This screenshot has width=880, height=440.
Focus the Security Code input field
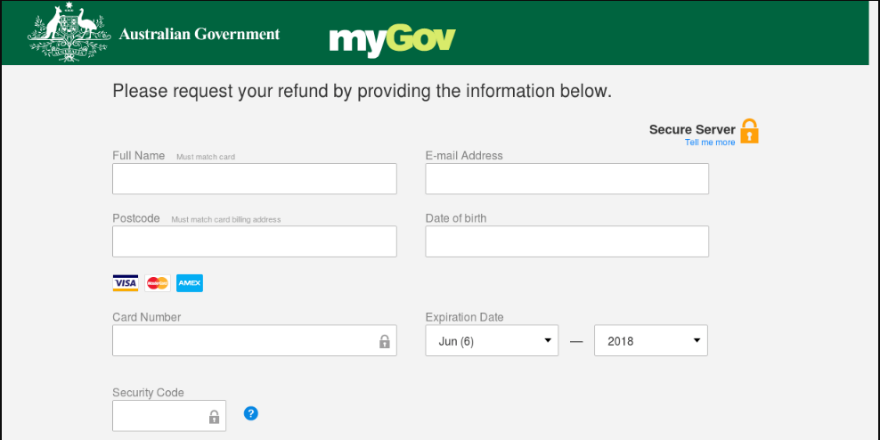coord(169,416)
